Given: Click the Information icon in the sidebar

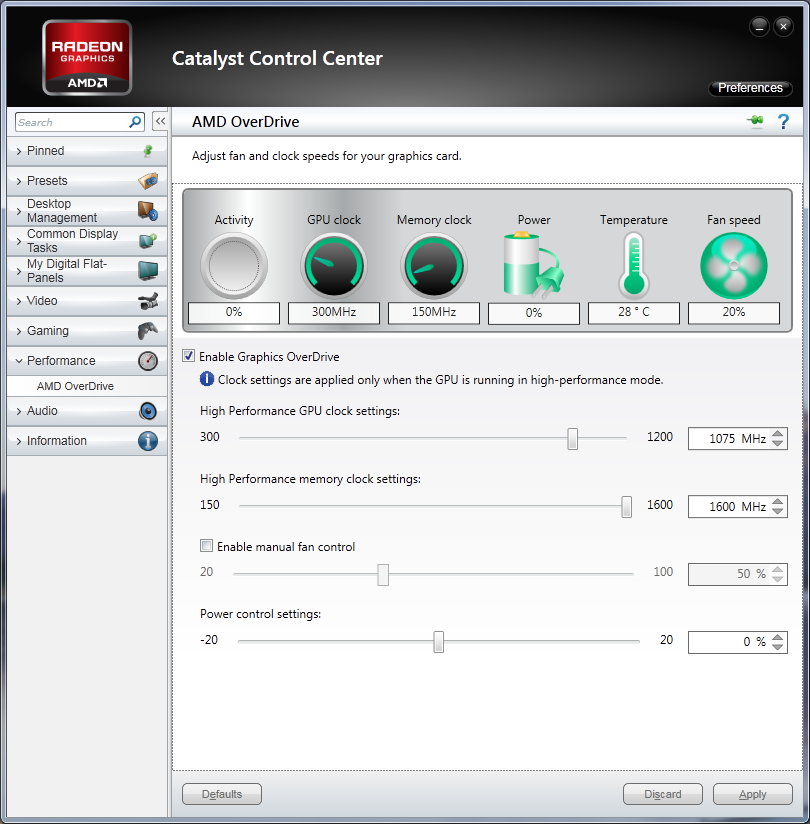Looking at the screenshot, I should pos(148,441).
